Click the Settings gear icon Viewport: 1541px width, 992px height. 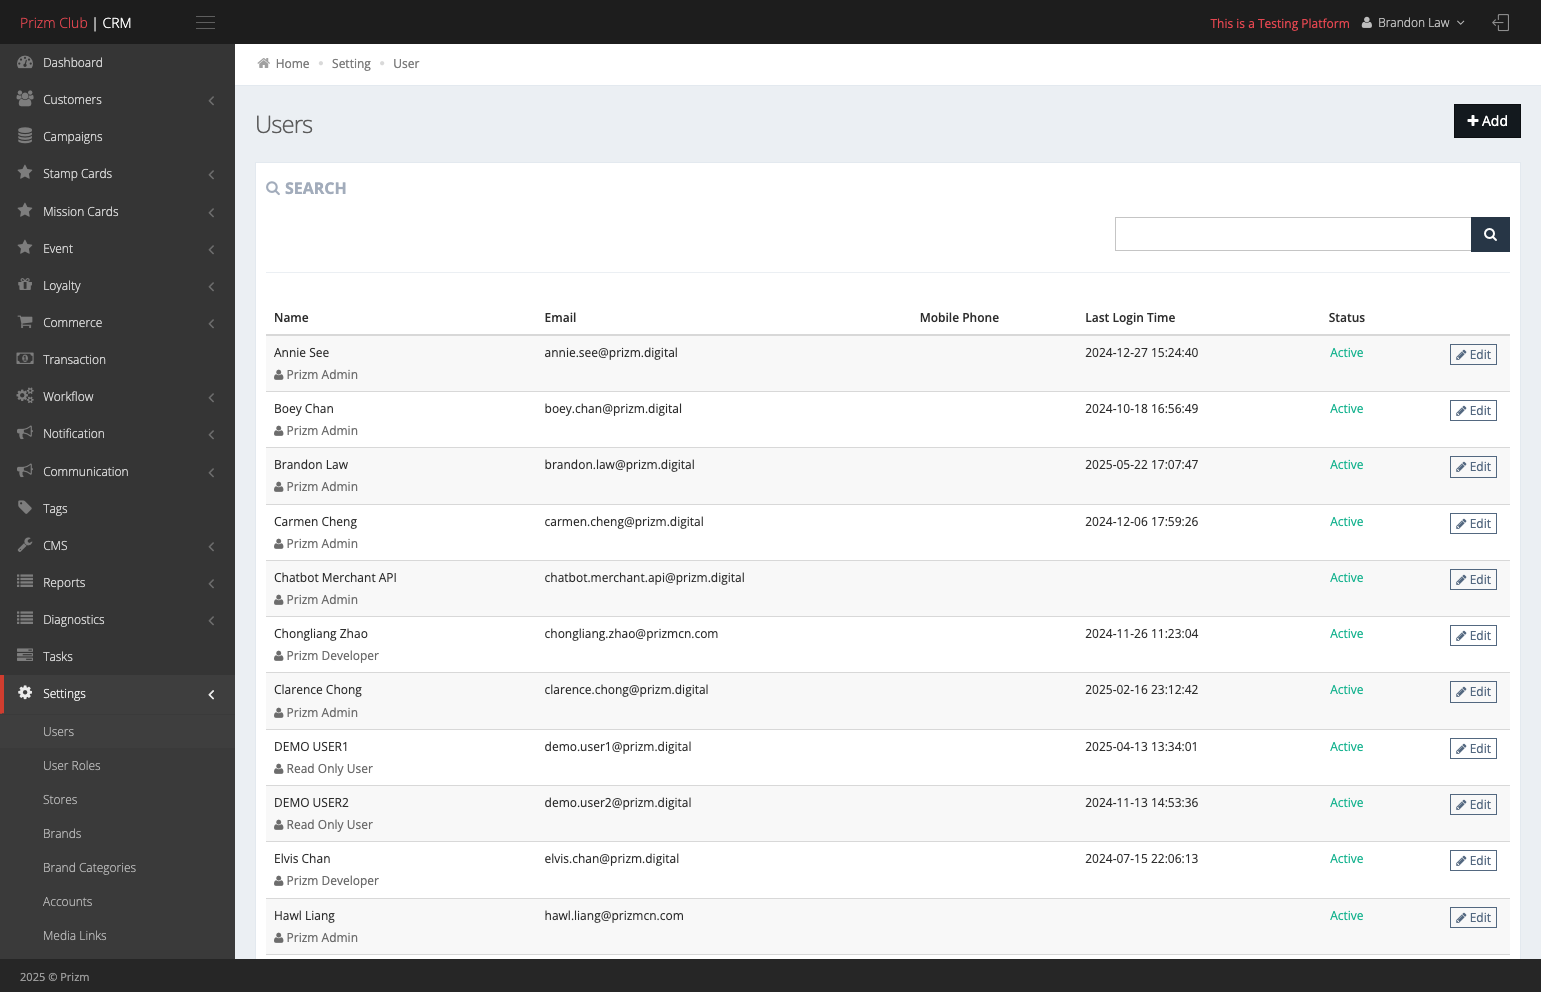tap(25, 693)
